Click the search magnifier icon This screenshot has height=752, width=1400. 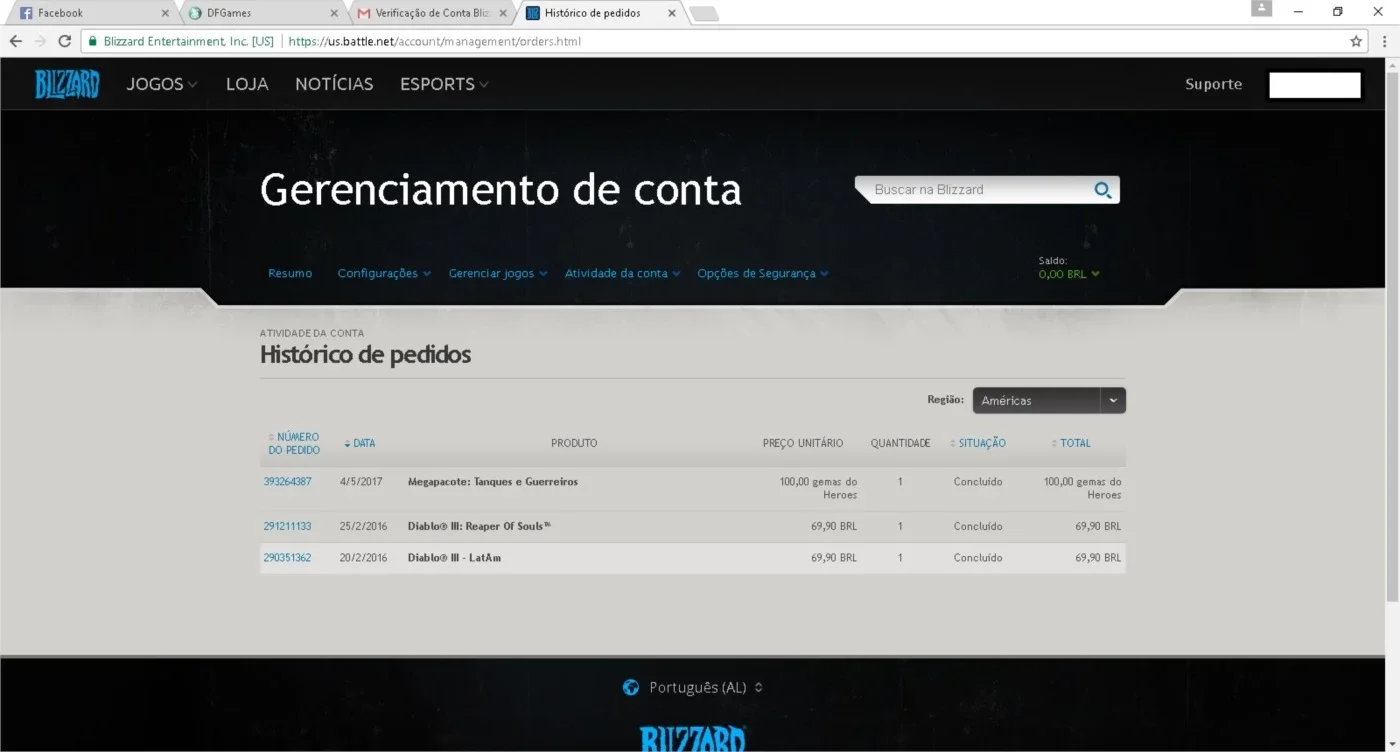coord(1103,190)
